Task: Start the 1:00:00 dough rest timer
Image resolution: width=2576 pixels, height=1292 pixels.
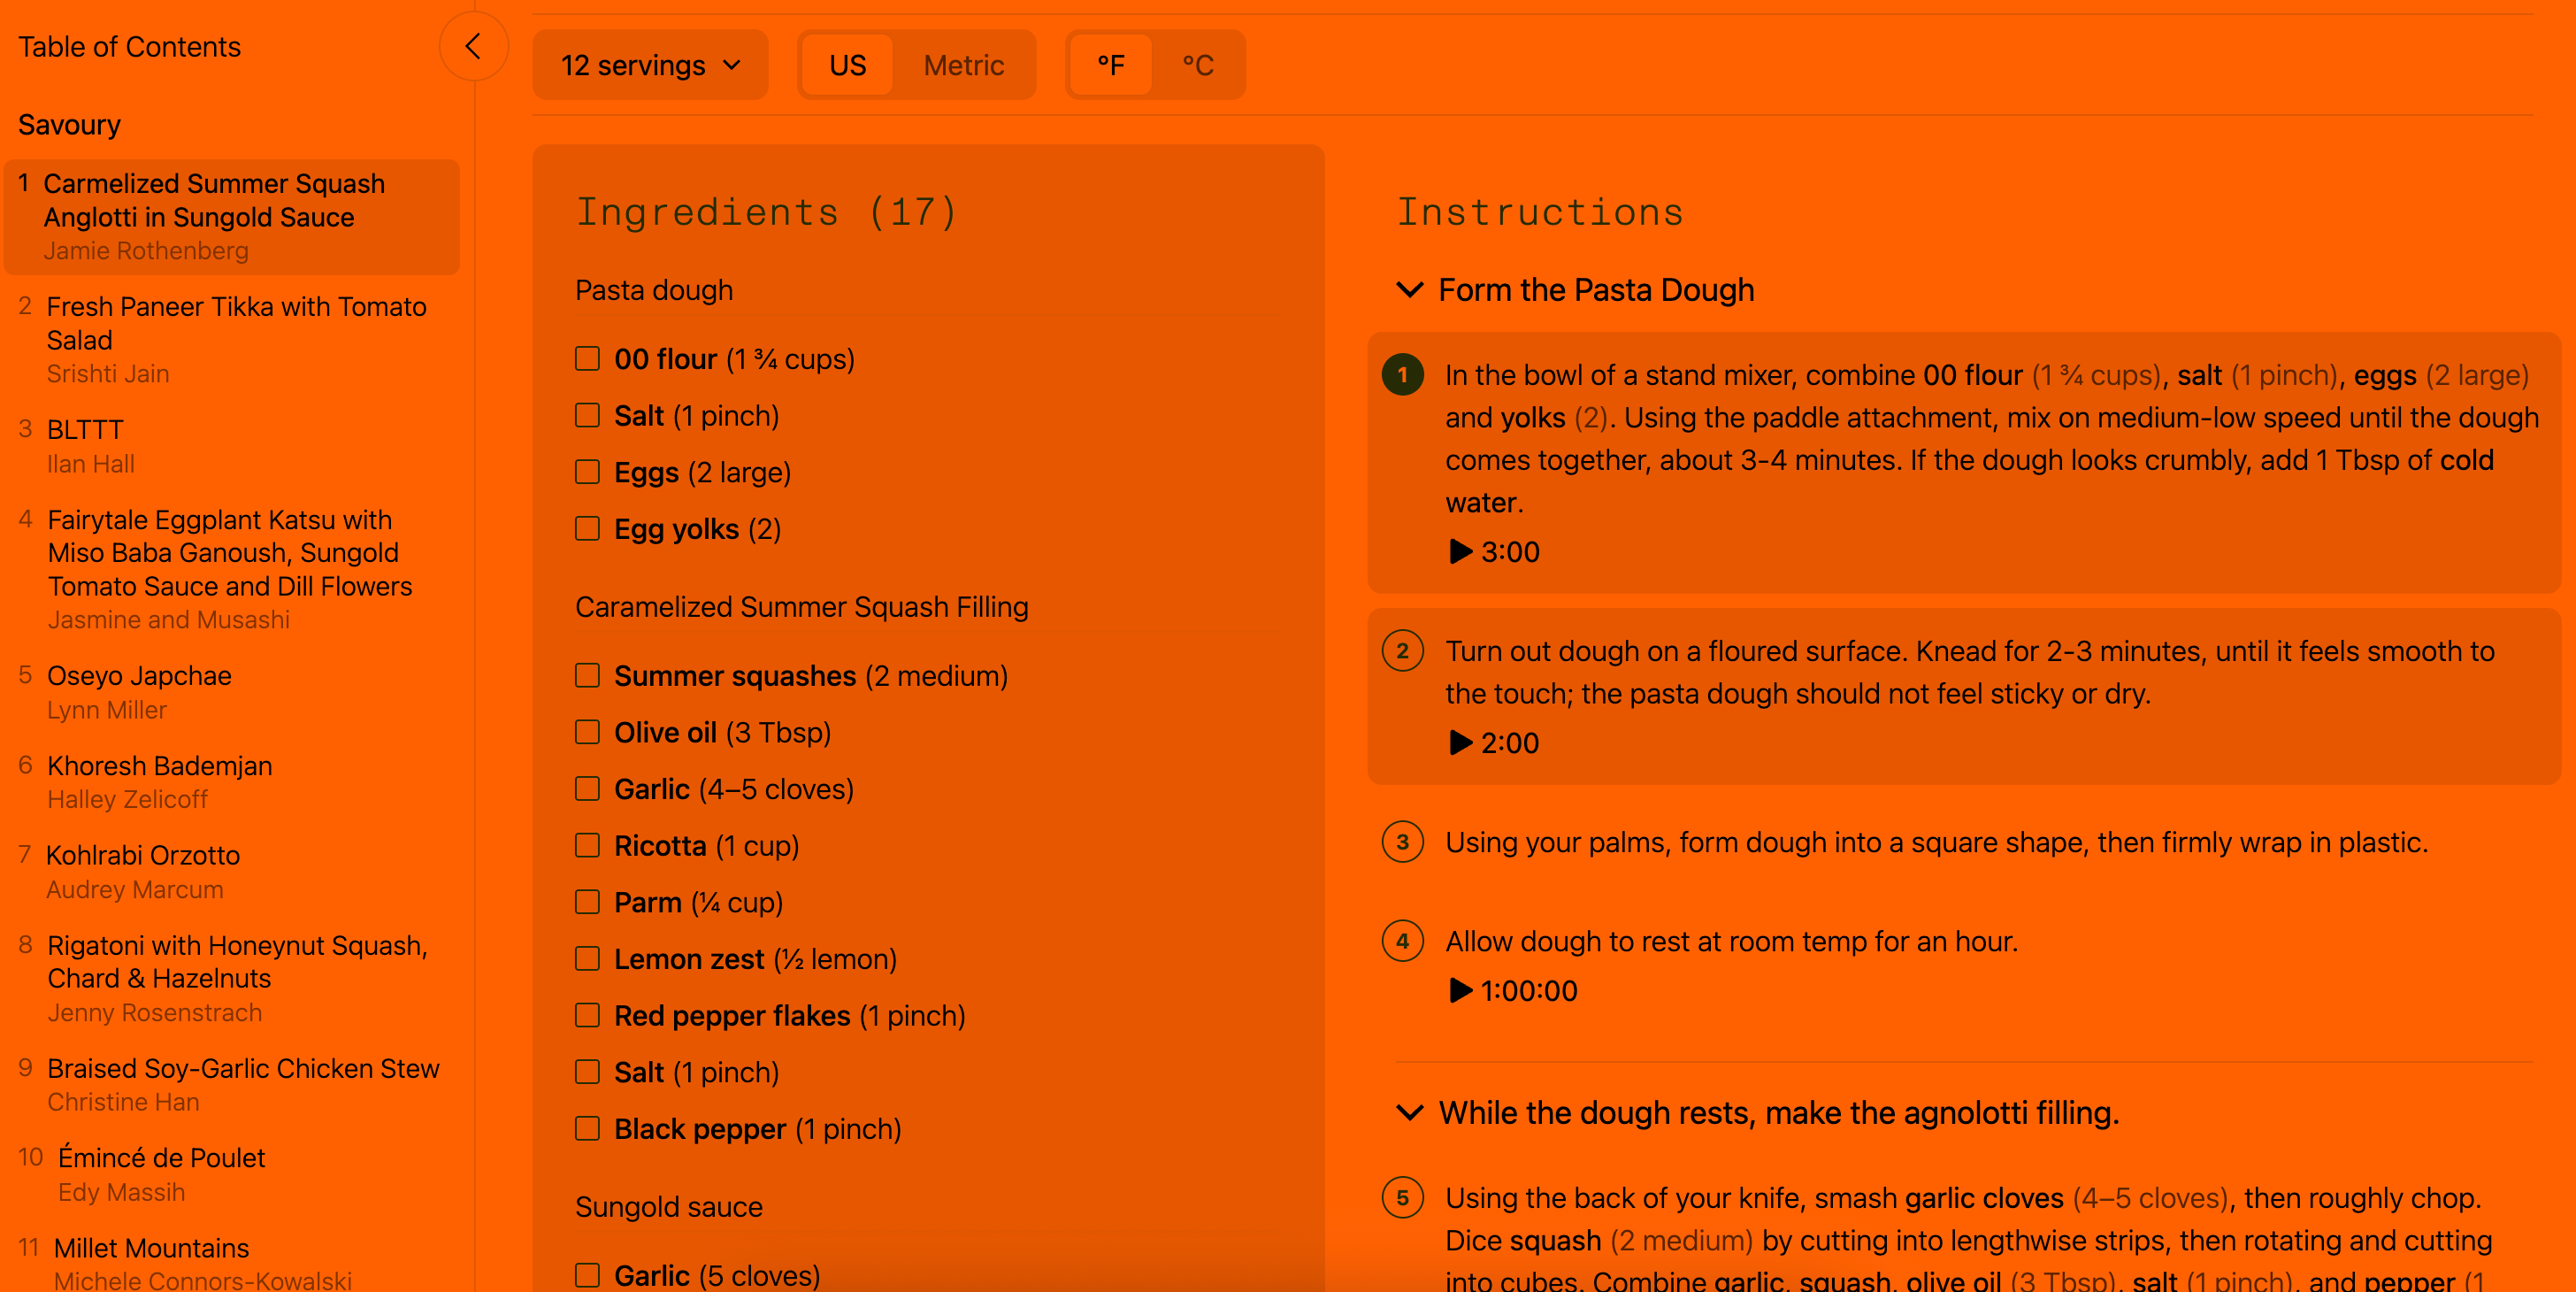Action: [x=1460, y=990]
